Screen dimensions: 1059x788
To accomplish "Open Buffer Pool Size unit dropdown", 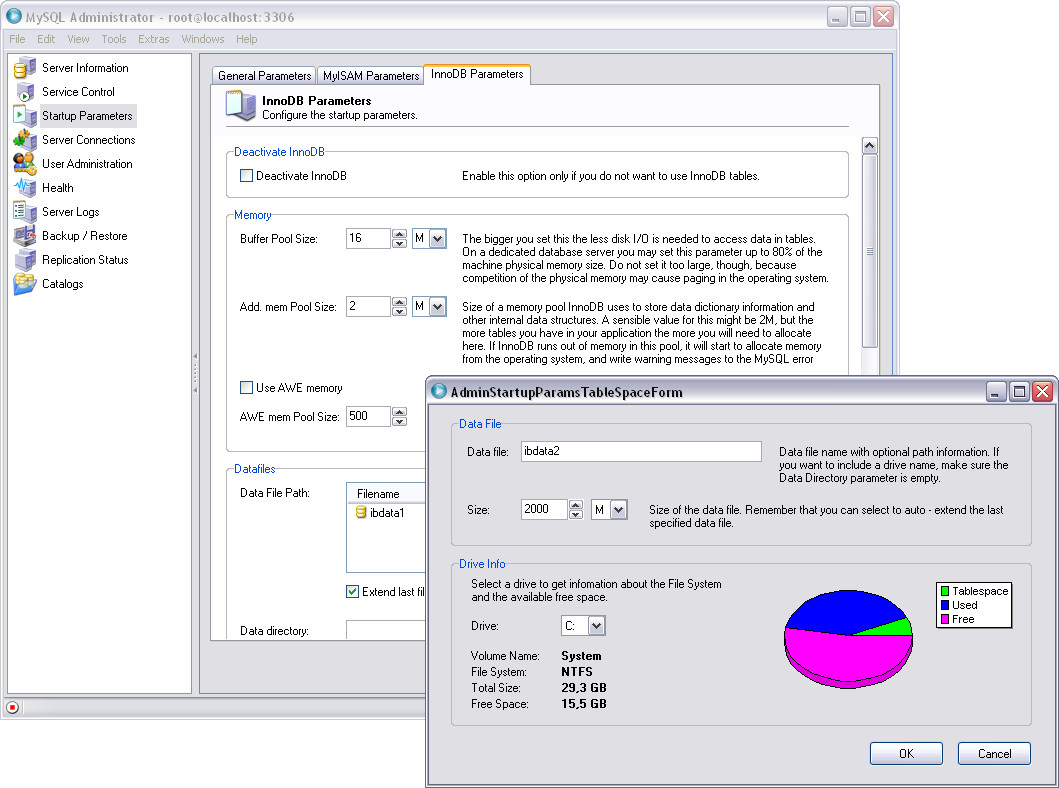I will pos(437,238).
